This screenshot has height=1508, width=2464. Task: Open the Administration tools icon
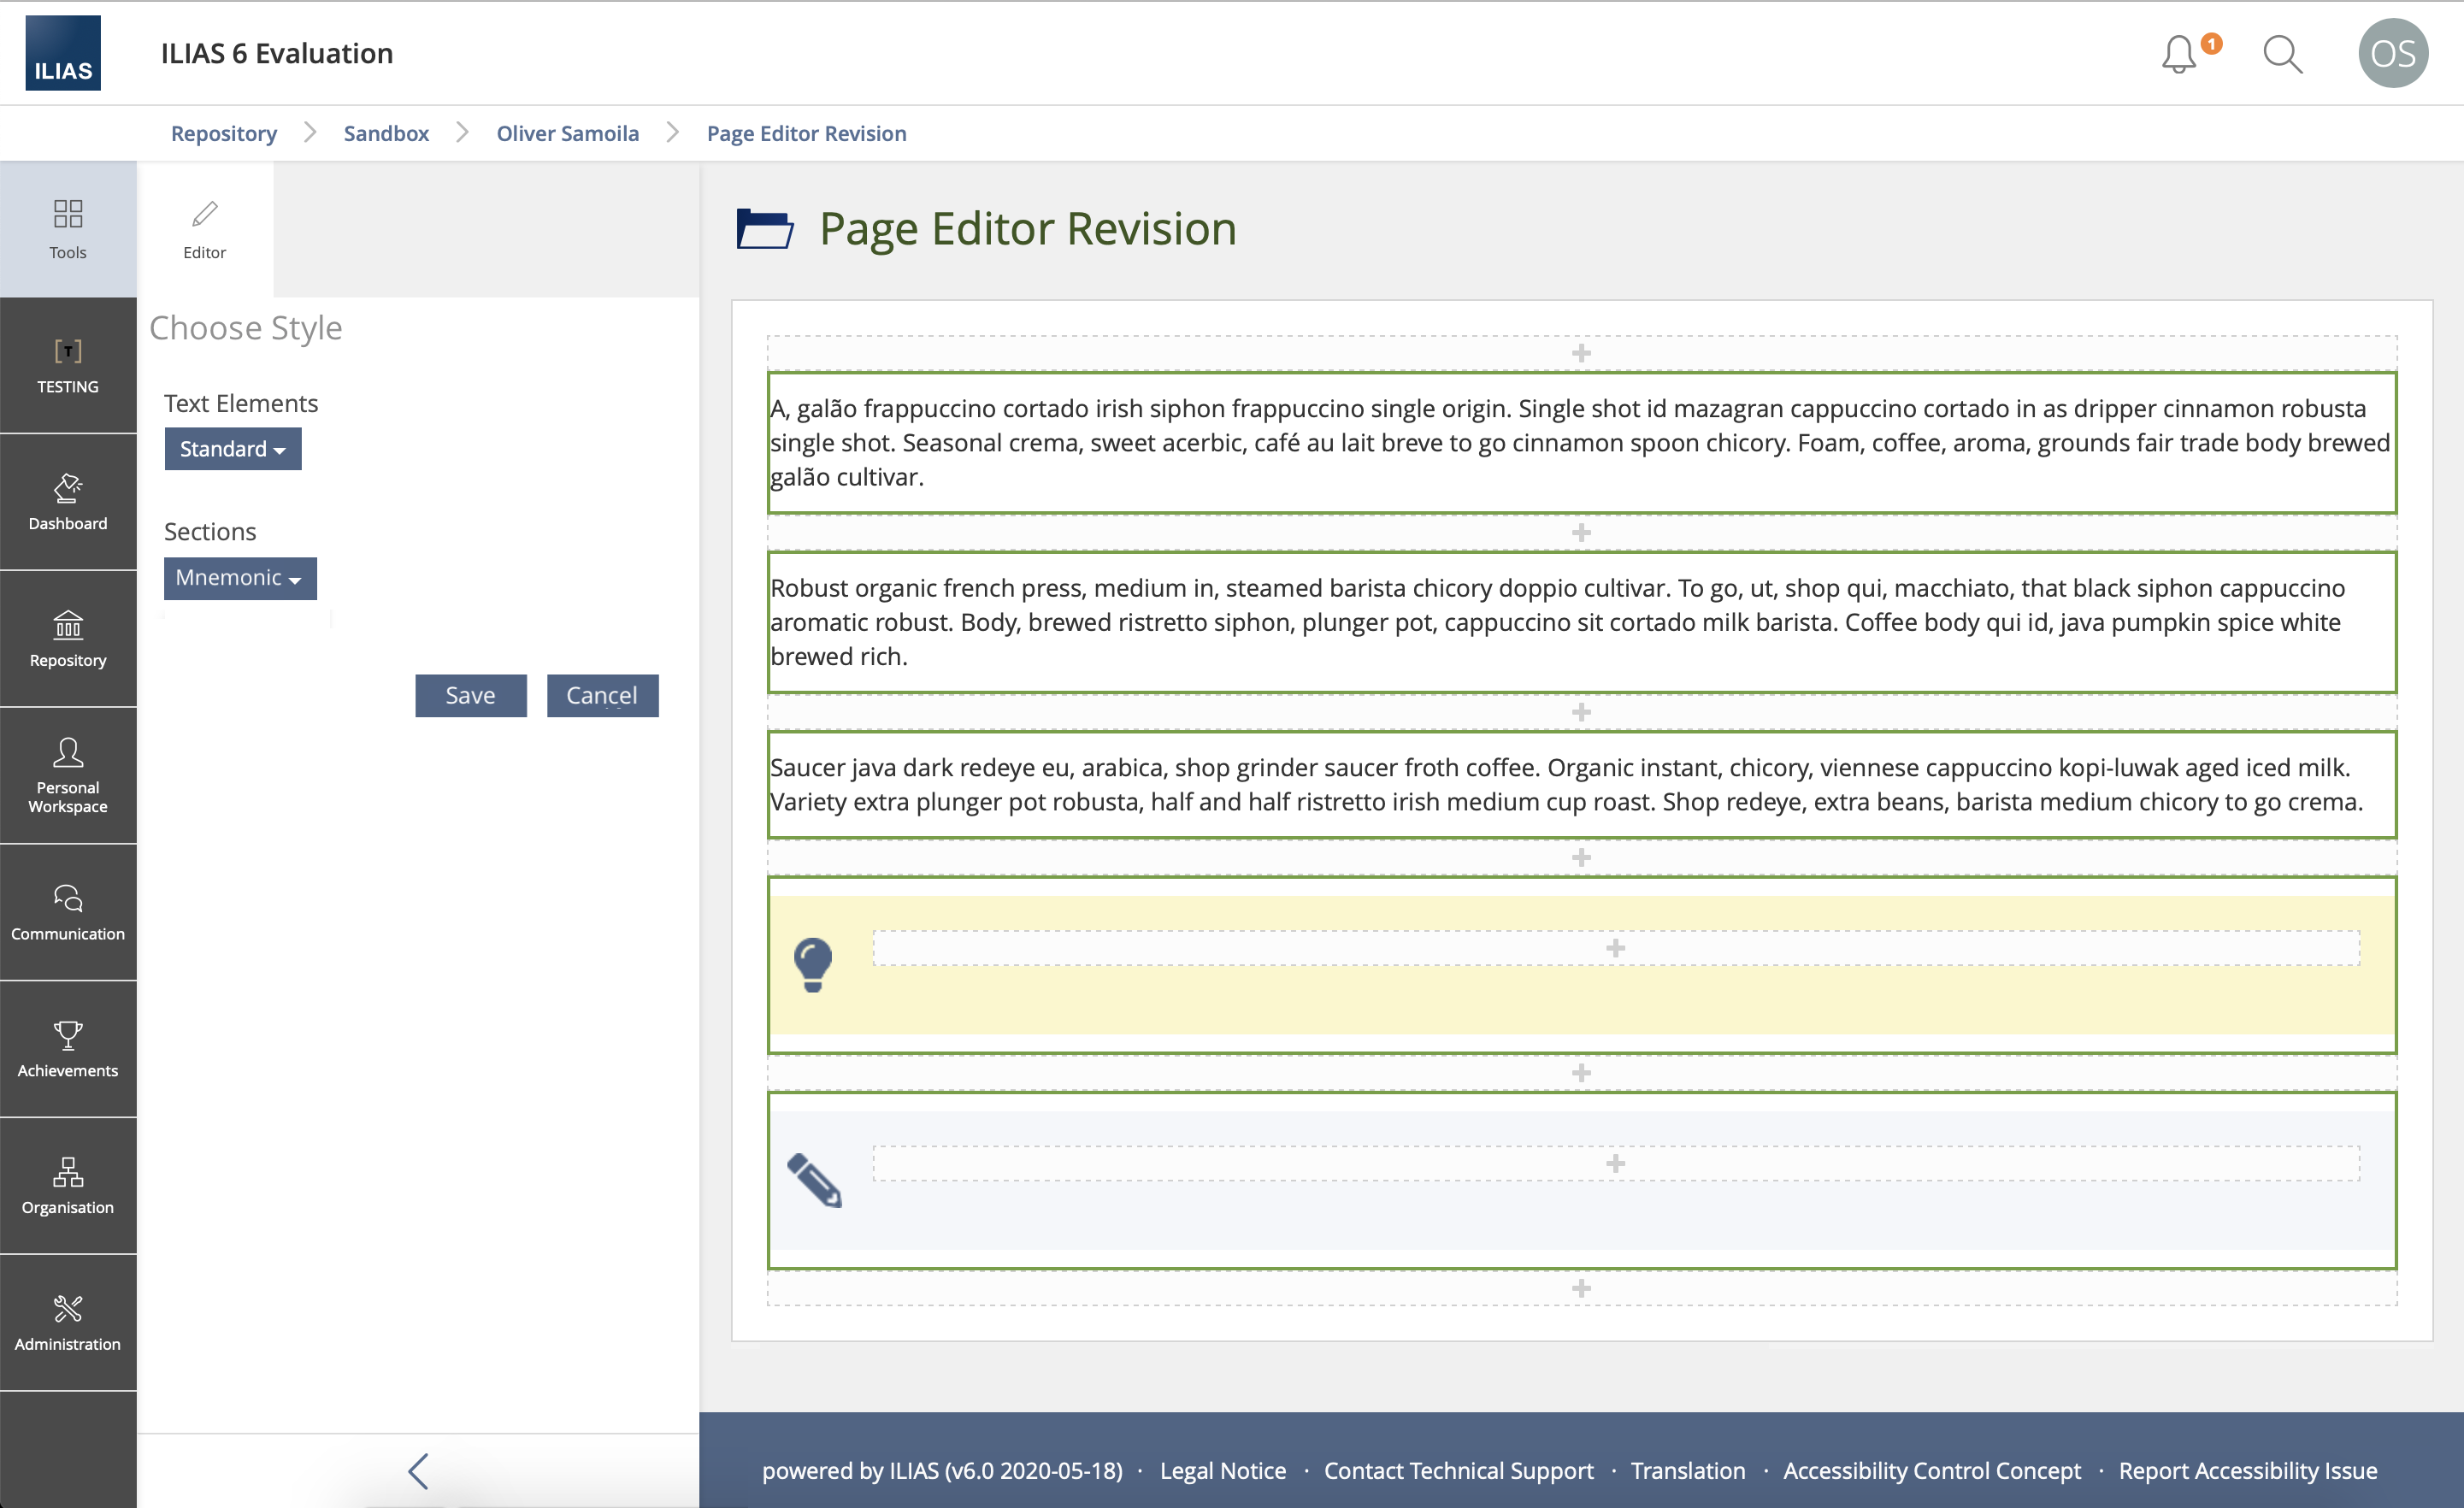click(68, 1322)
